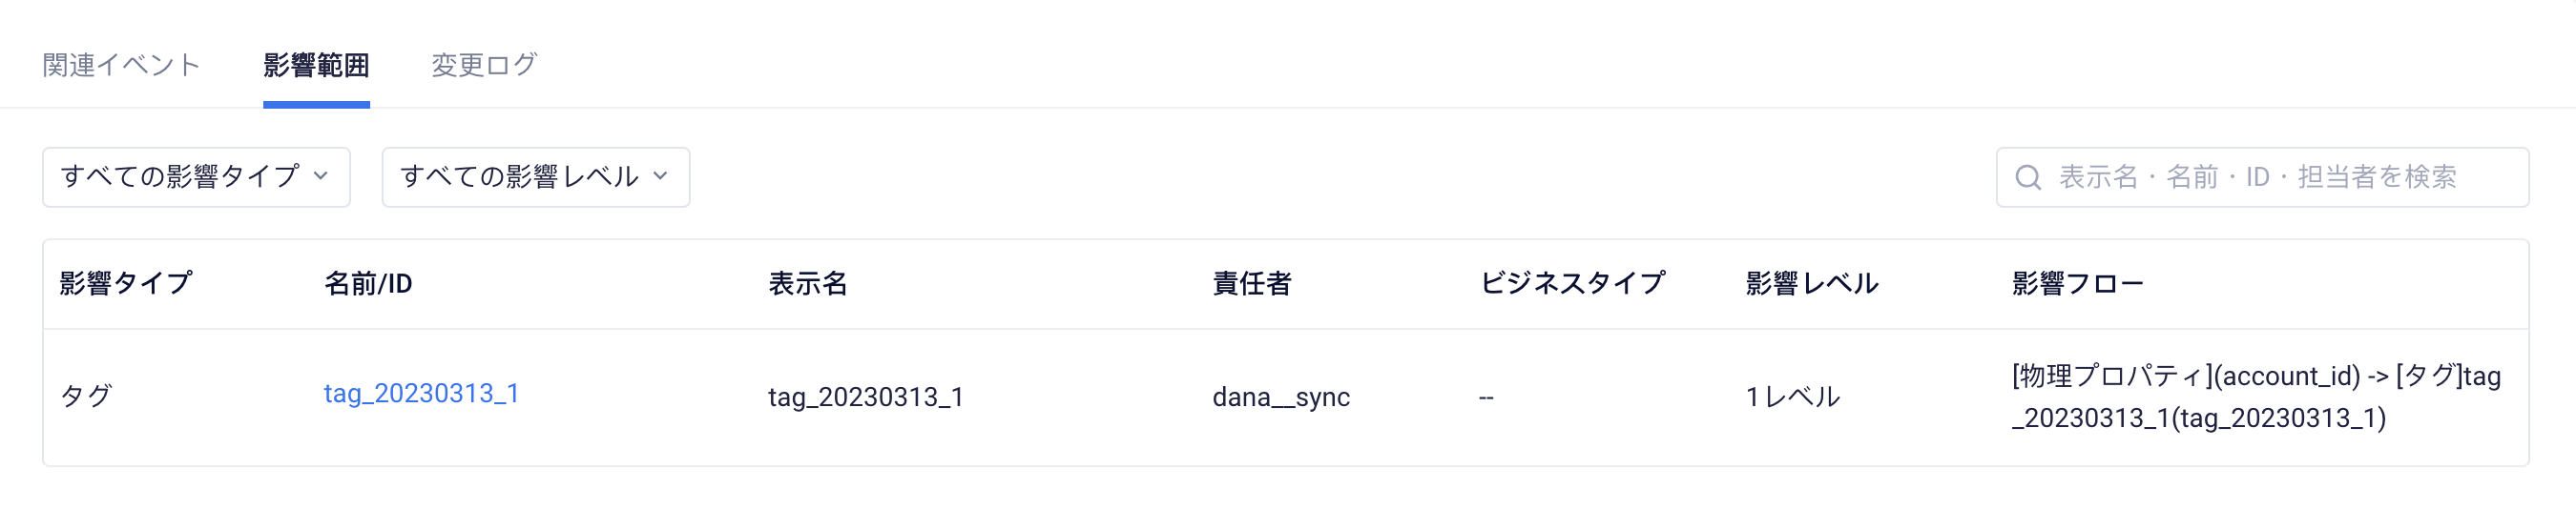2576x530 pixels.
Task: Switch to the 関連イベント tab
Action: point(122,65)
